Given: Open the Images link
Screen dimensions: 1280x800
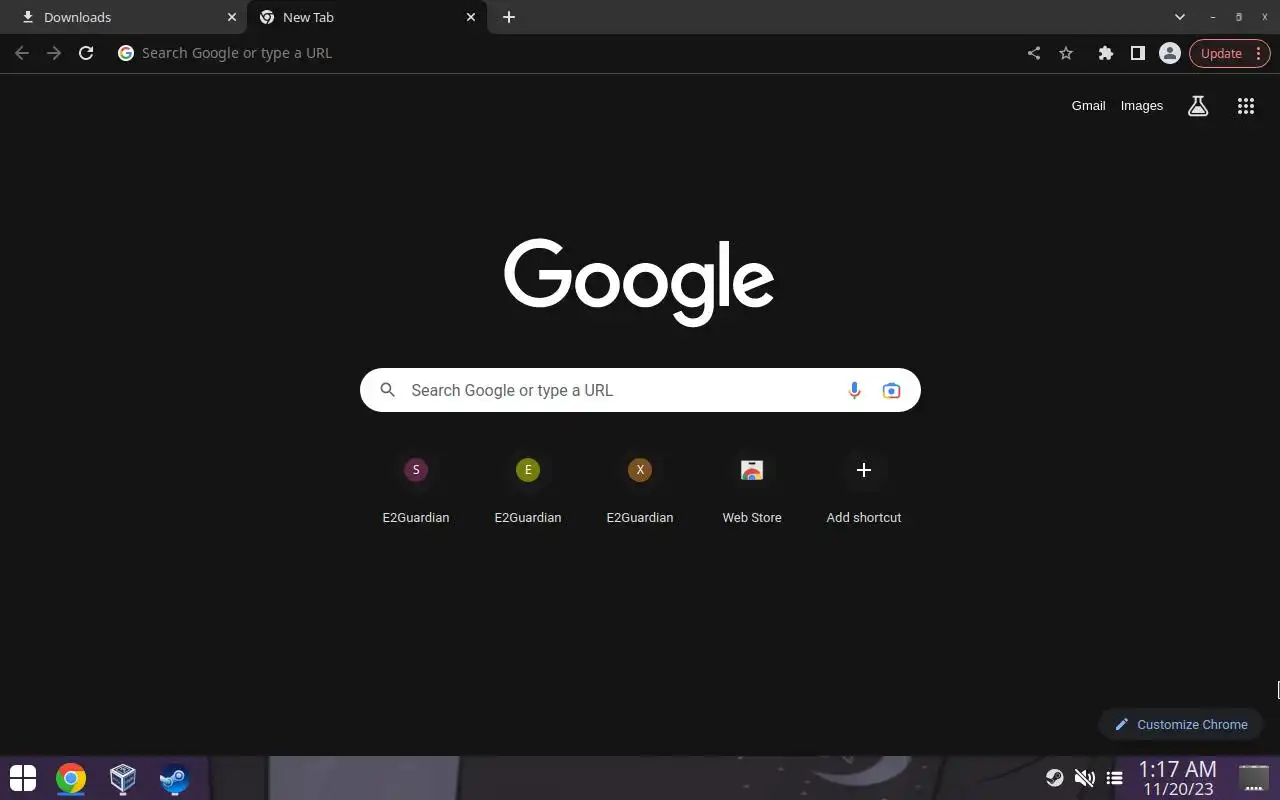Looking at the screenshot, I should [x=1142, y=106].
